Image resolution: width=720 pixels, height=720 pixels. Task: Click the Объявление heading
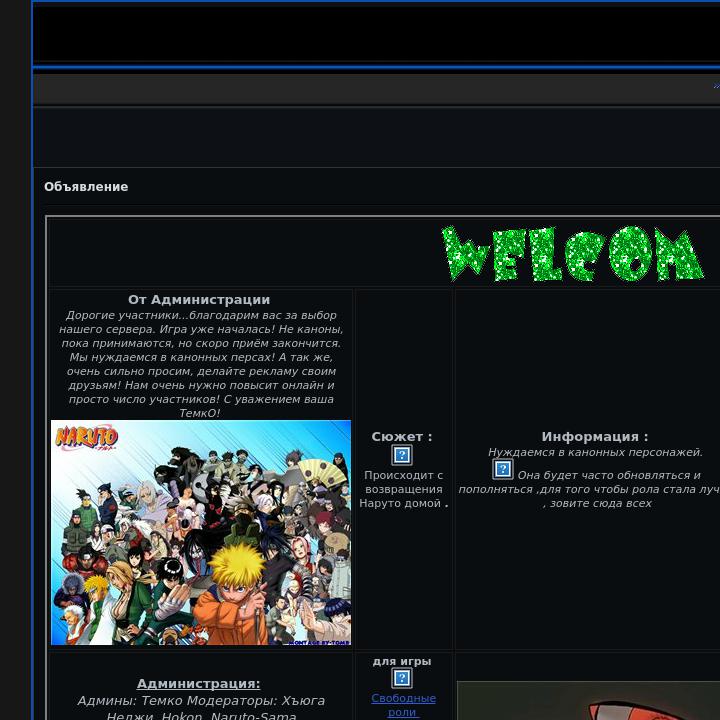[x=86, y=187]
